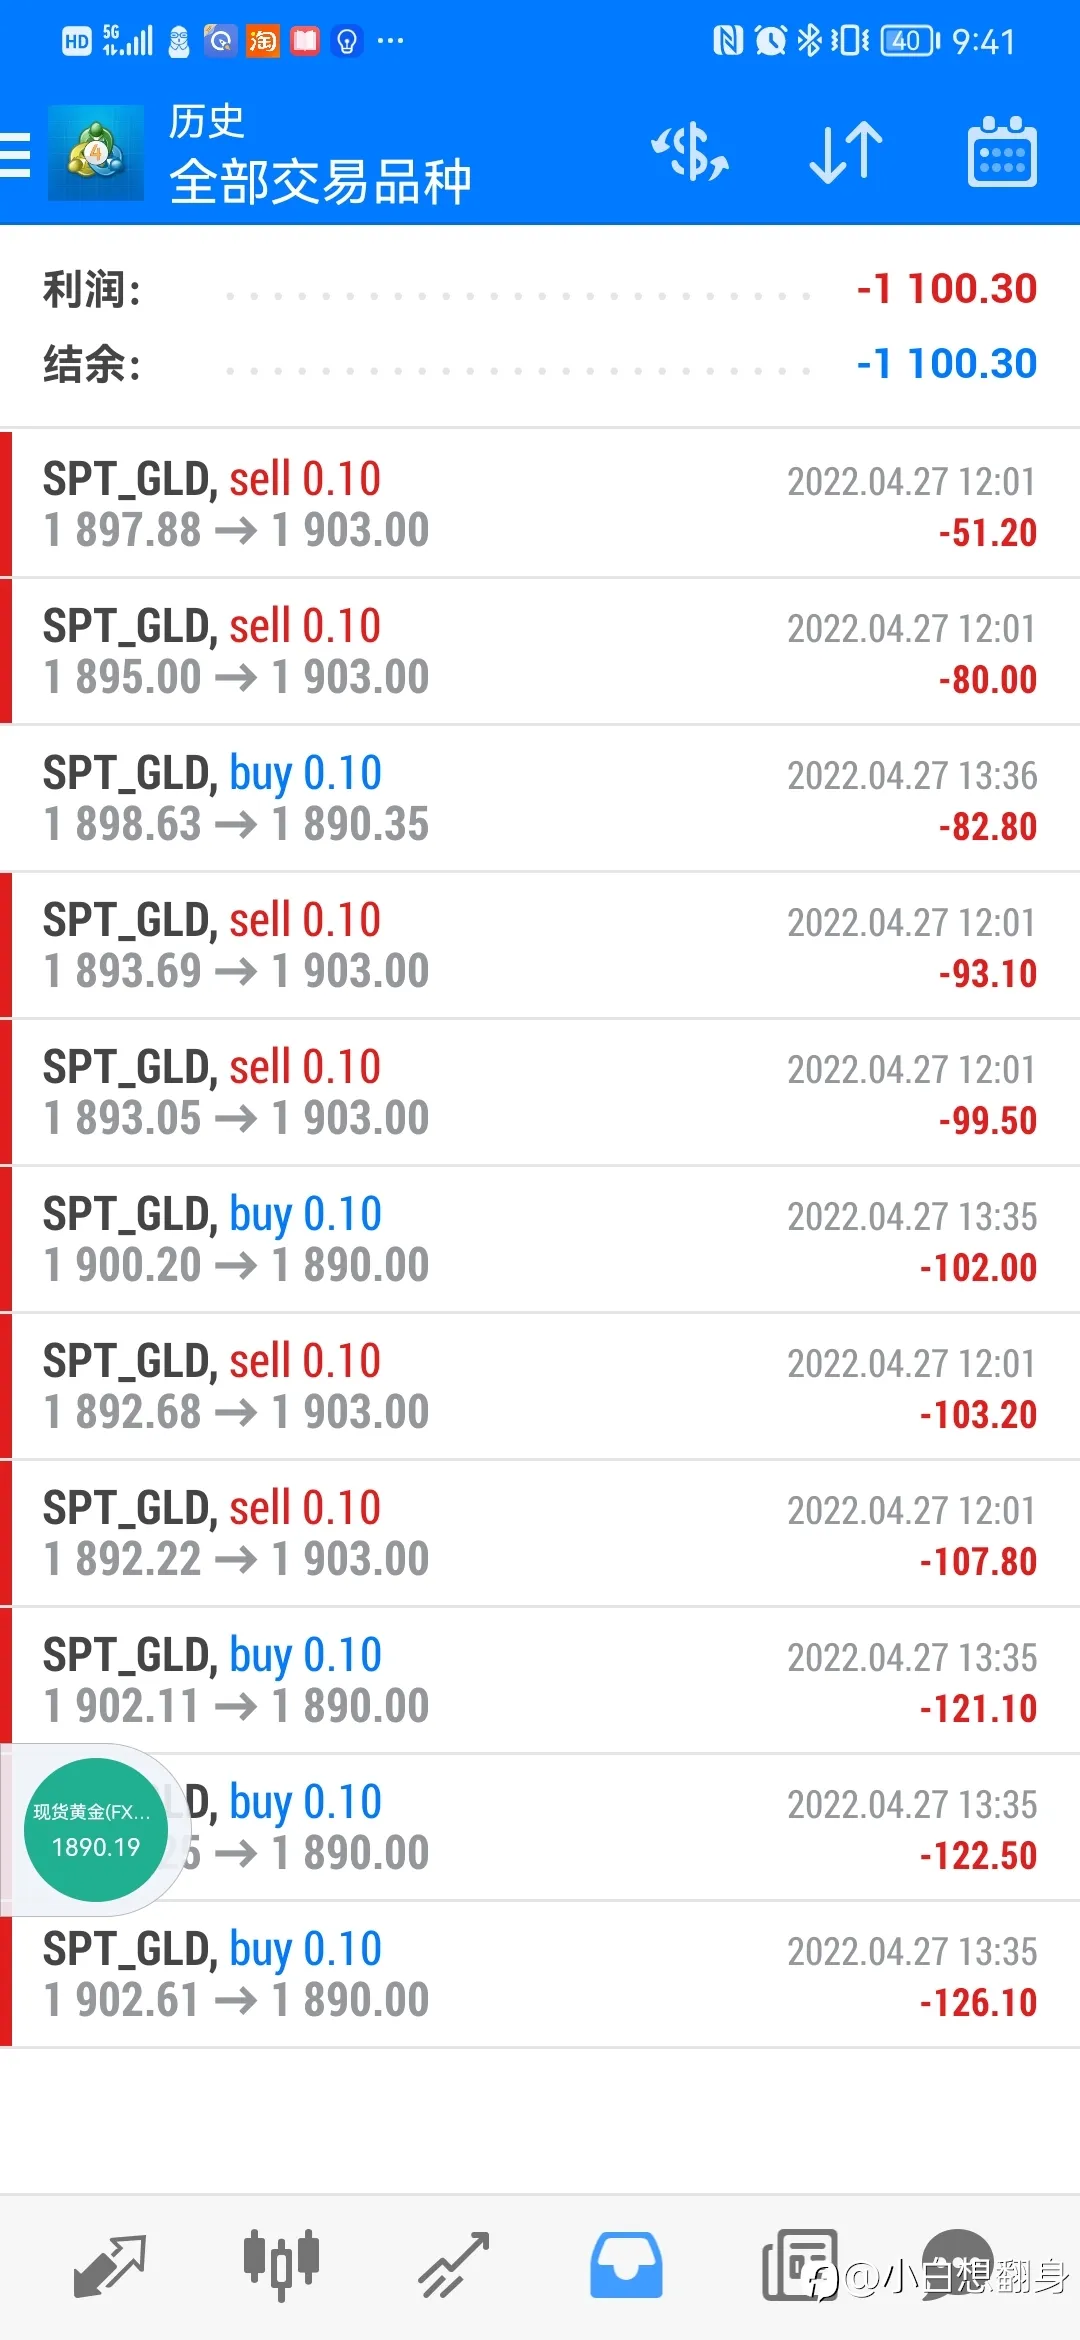Tap the MetaTrader 4 app logo
The width and height of the screenshot is (1080, 2340).
point(96,153)
